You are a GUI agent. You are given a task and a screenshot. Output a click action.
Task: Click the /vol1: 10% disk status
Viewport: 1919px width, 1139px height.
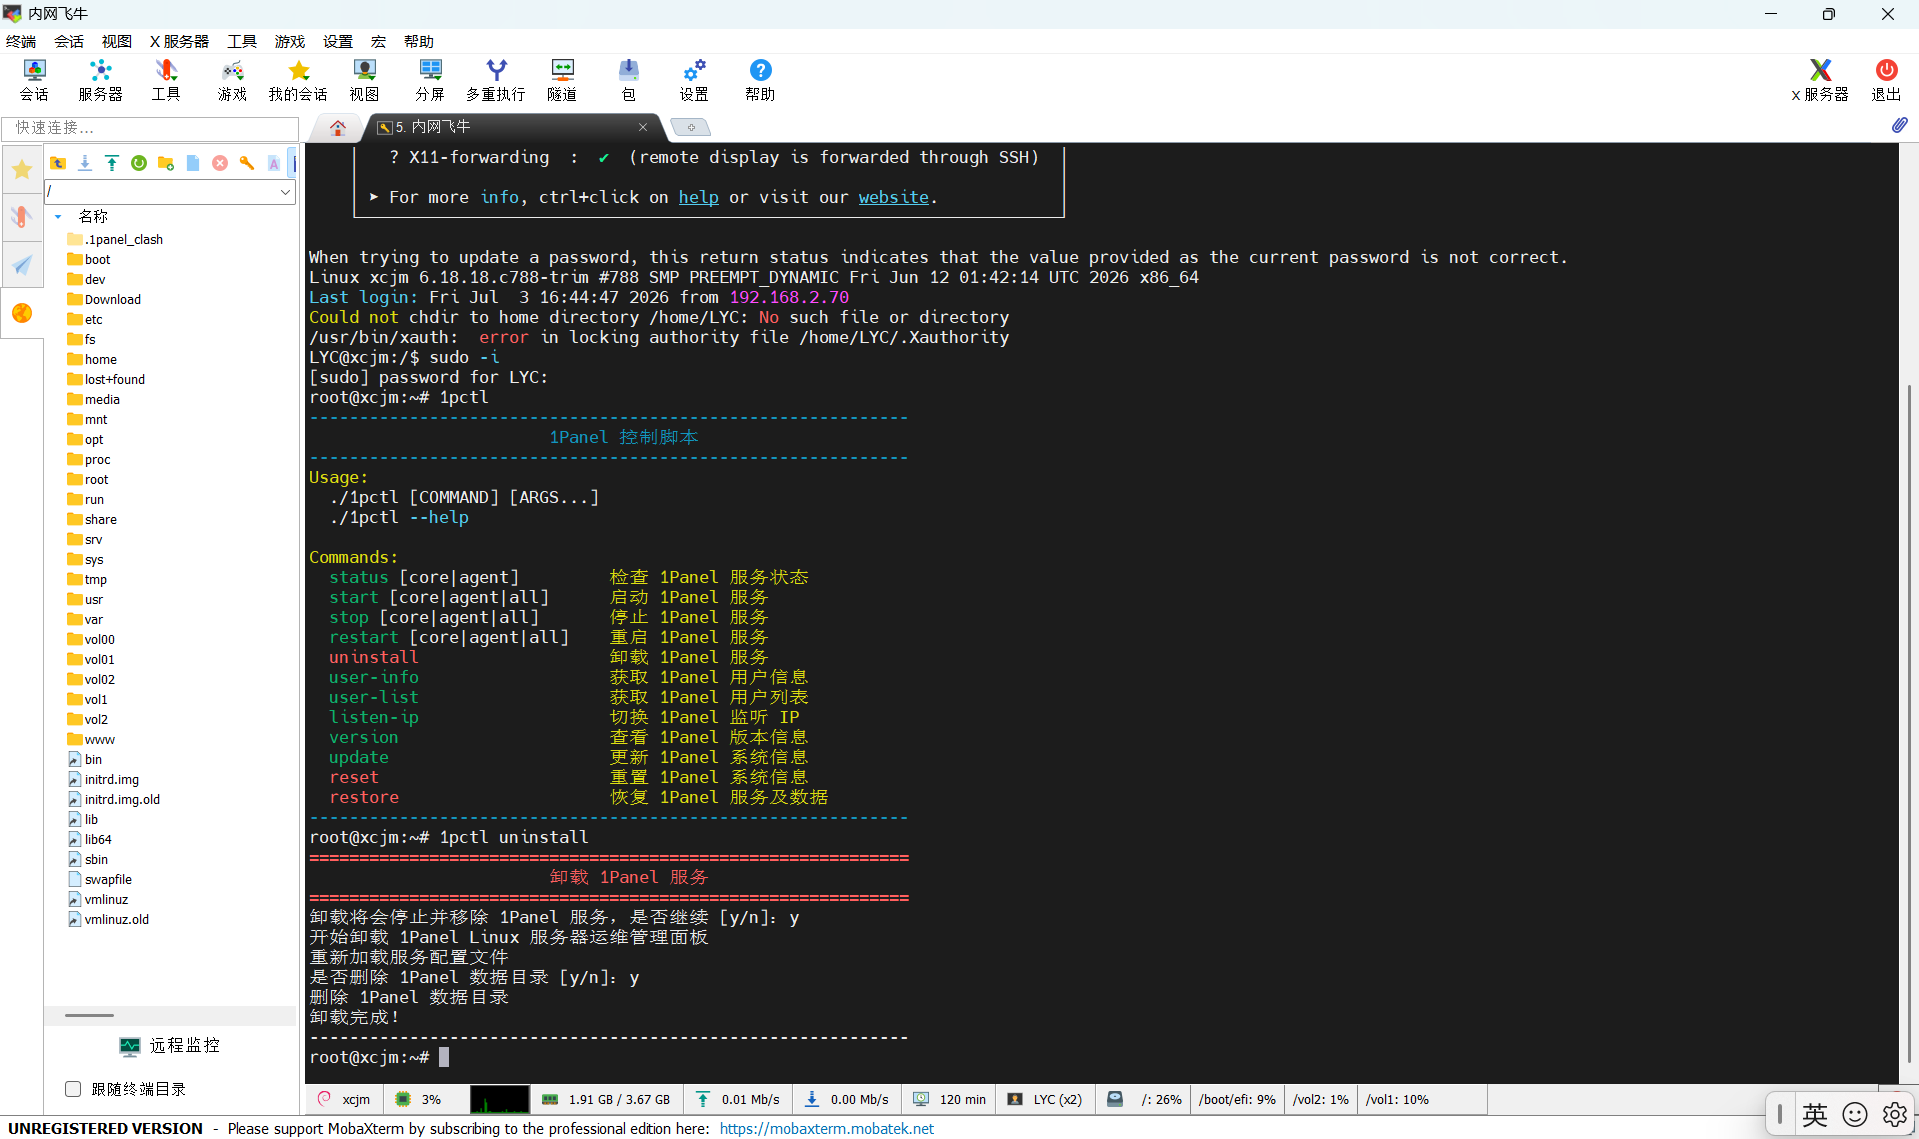click(1397, 1099)
